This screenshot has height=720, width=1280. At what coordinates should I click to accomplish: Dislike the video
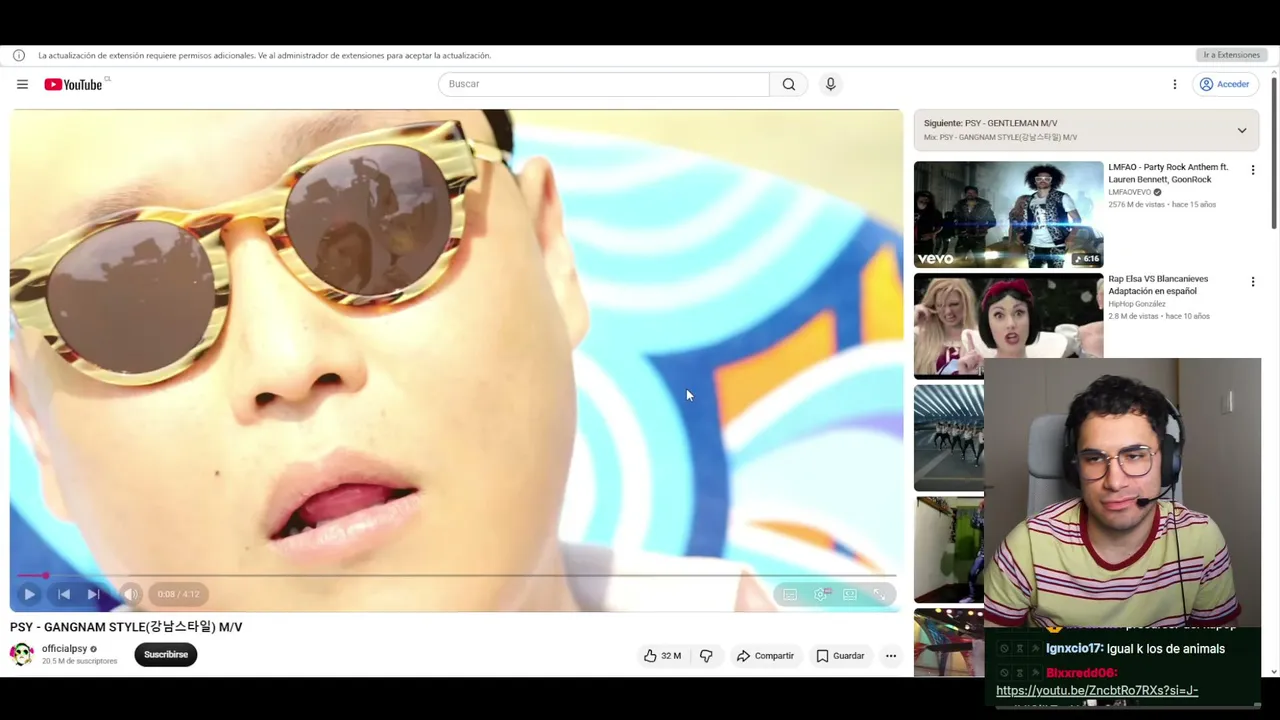coord(706,656)
